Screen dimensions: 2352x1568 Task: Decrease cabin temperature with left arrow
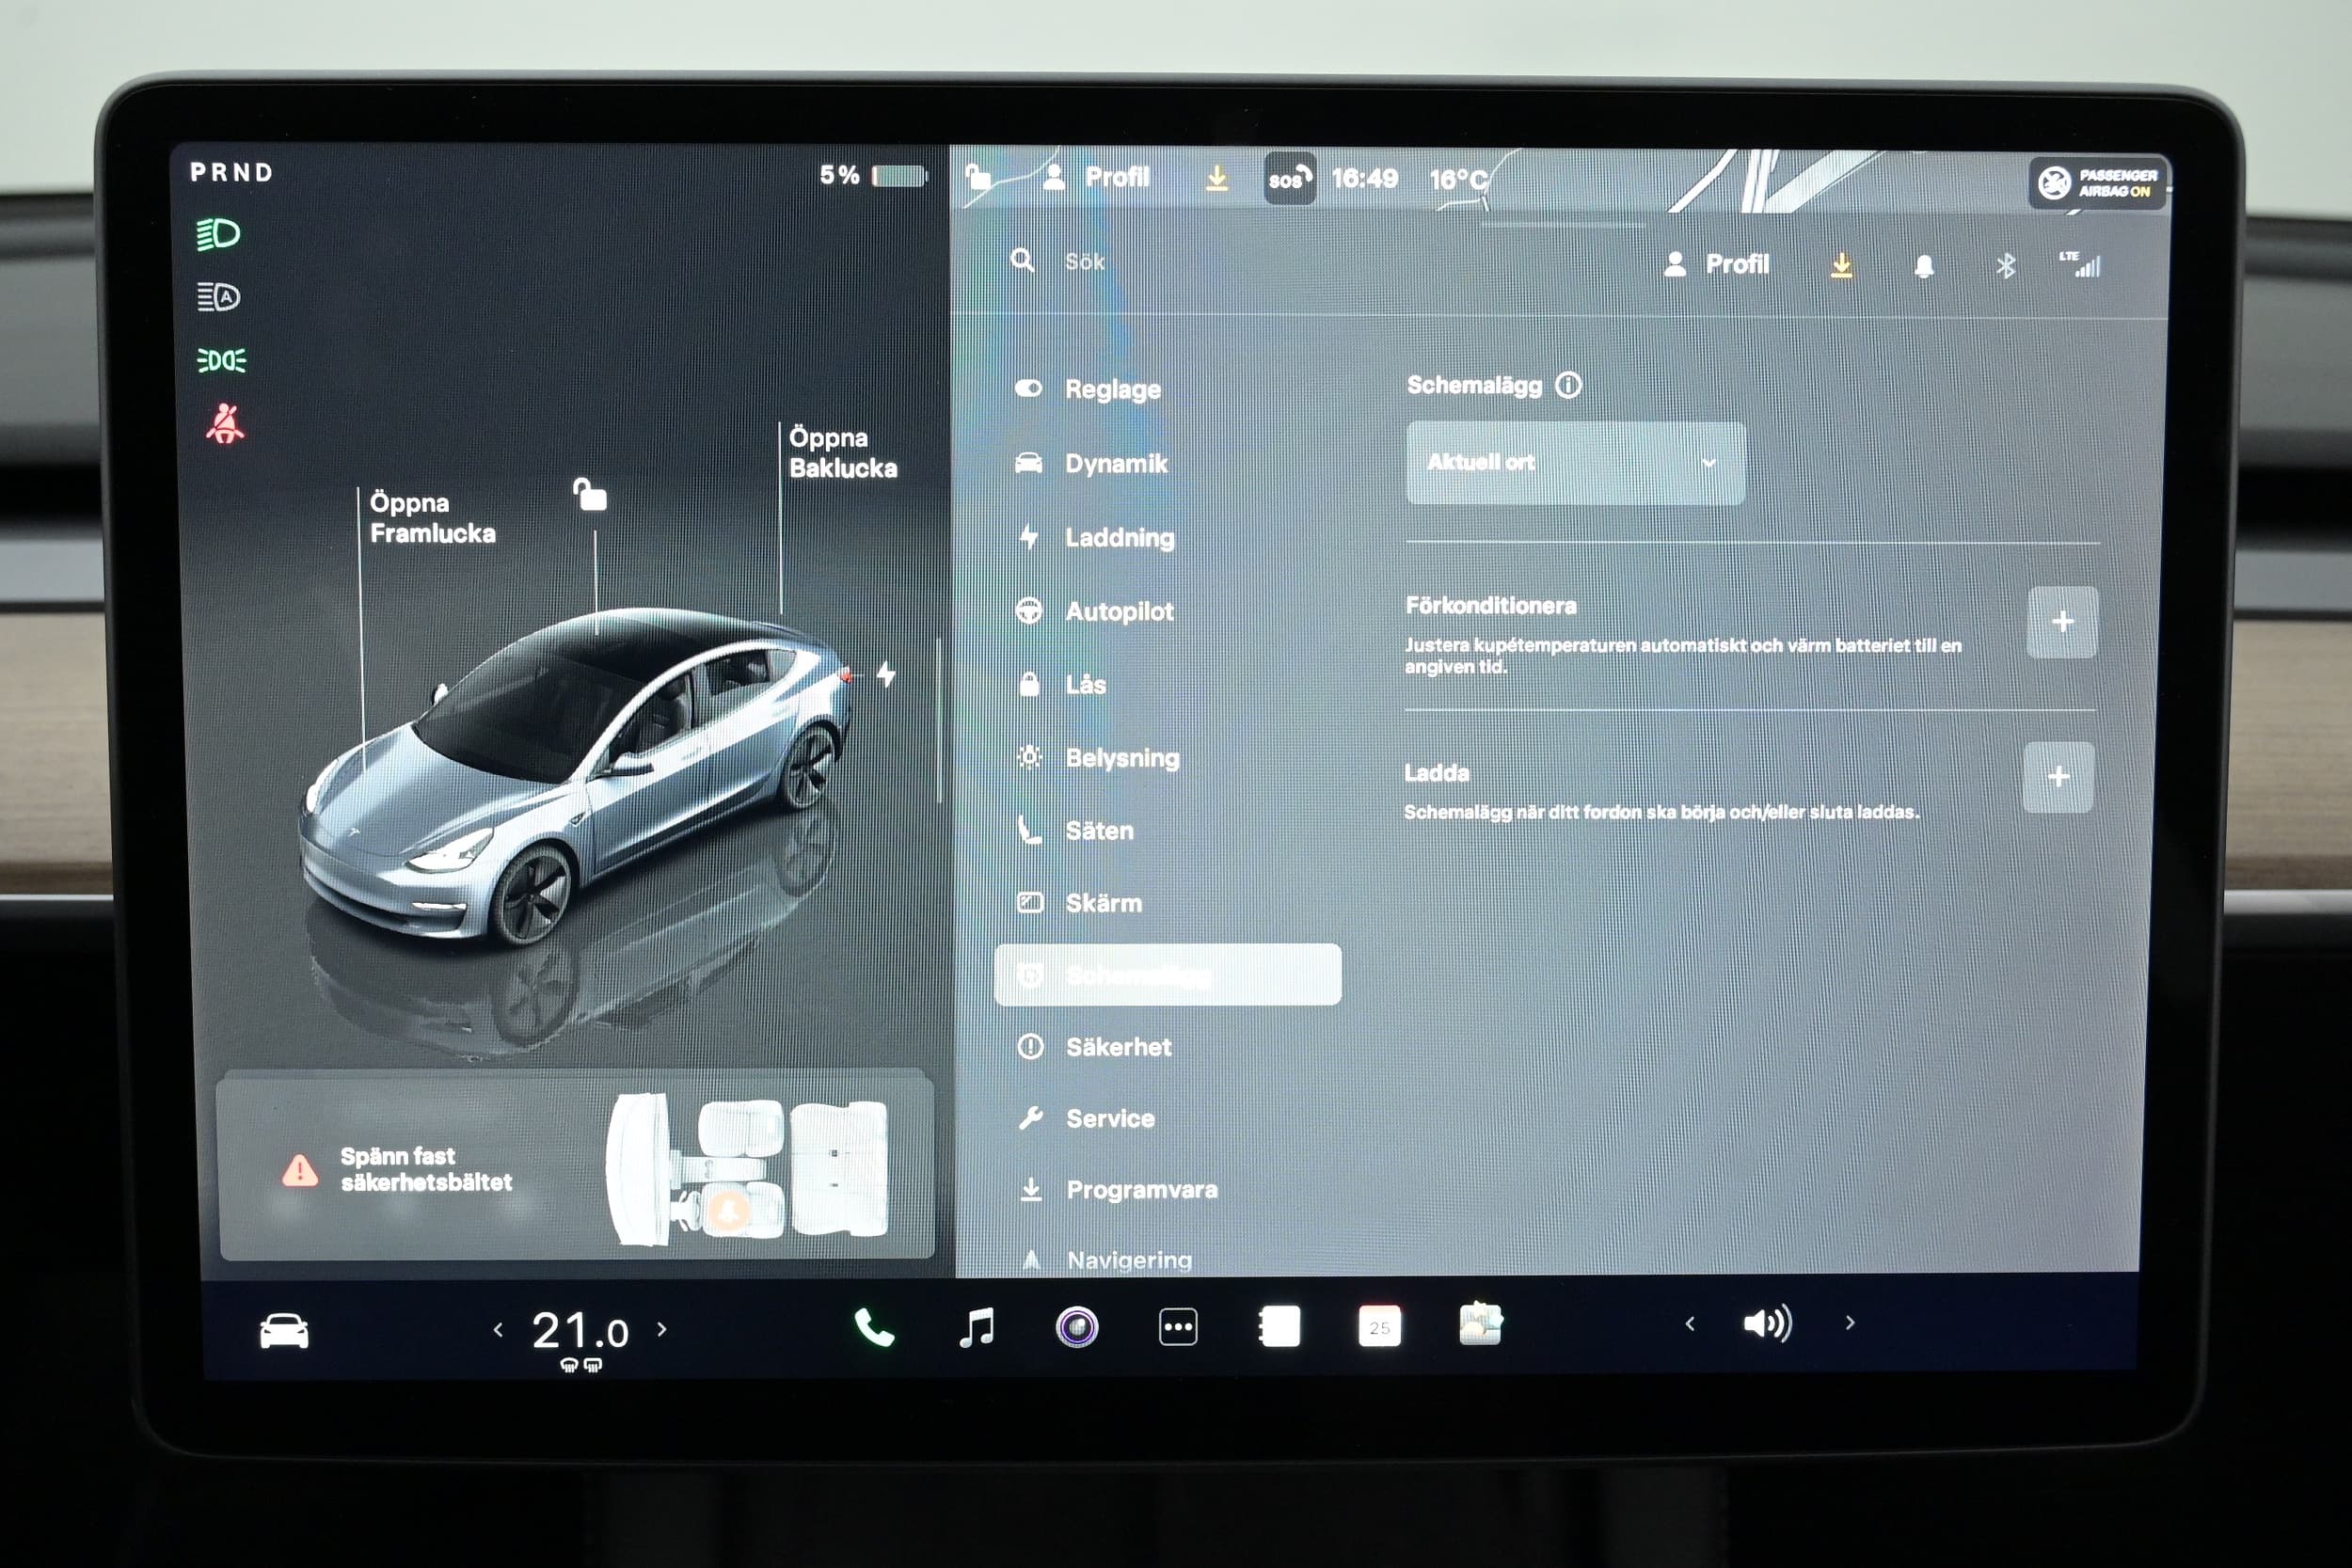pos(498,1330)
